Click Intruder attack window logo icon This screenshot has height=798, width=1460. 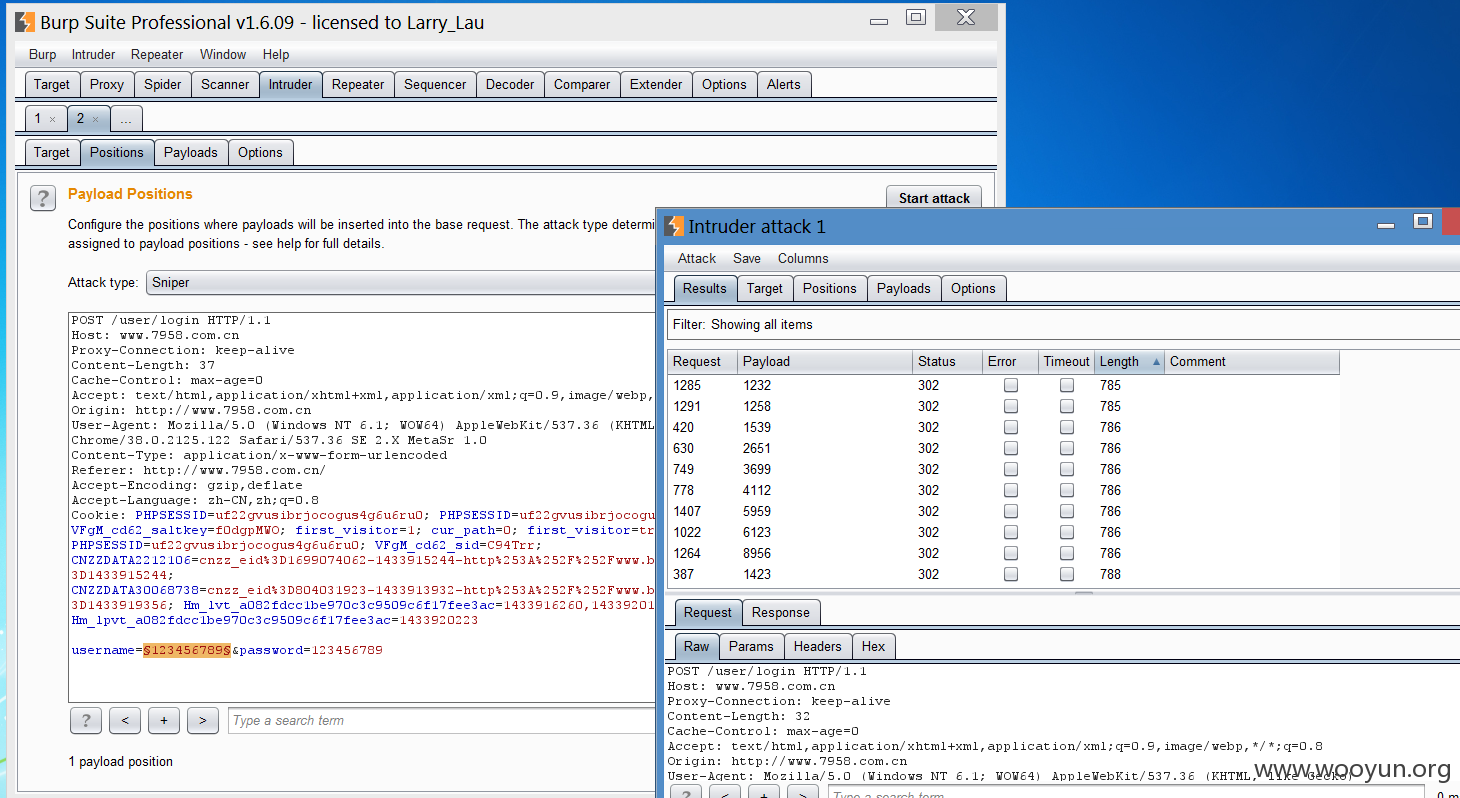(x=674, y=226)
